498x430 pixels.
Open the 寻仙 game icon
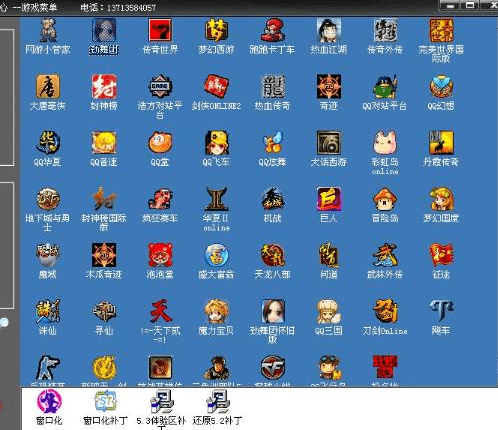(x=104, y=312)
